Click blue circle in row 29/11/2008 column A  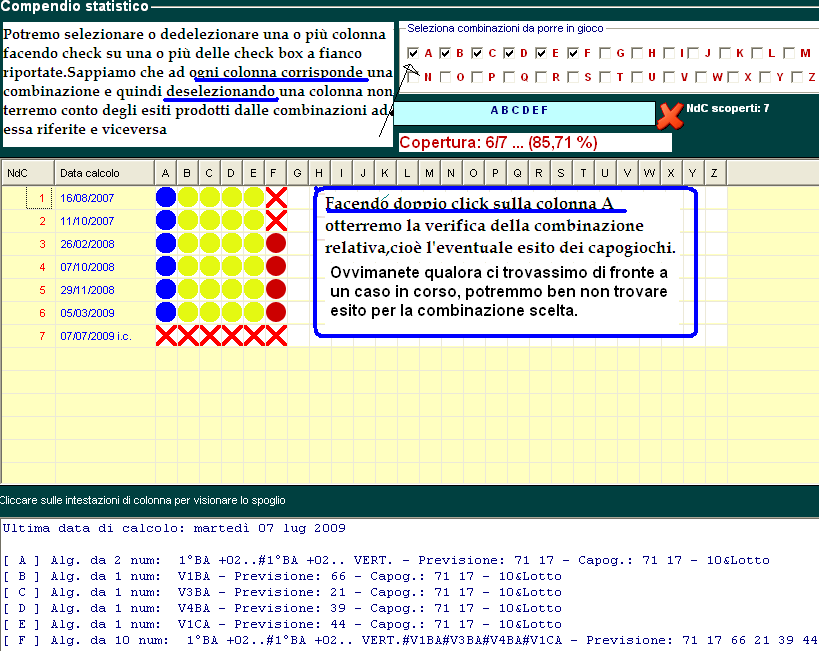(x=166, y=289)
